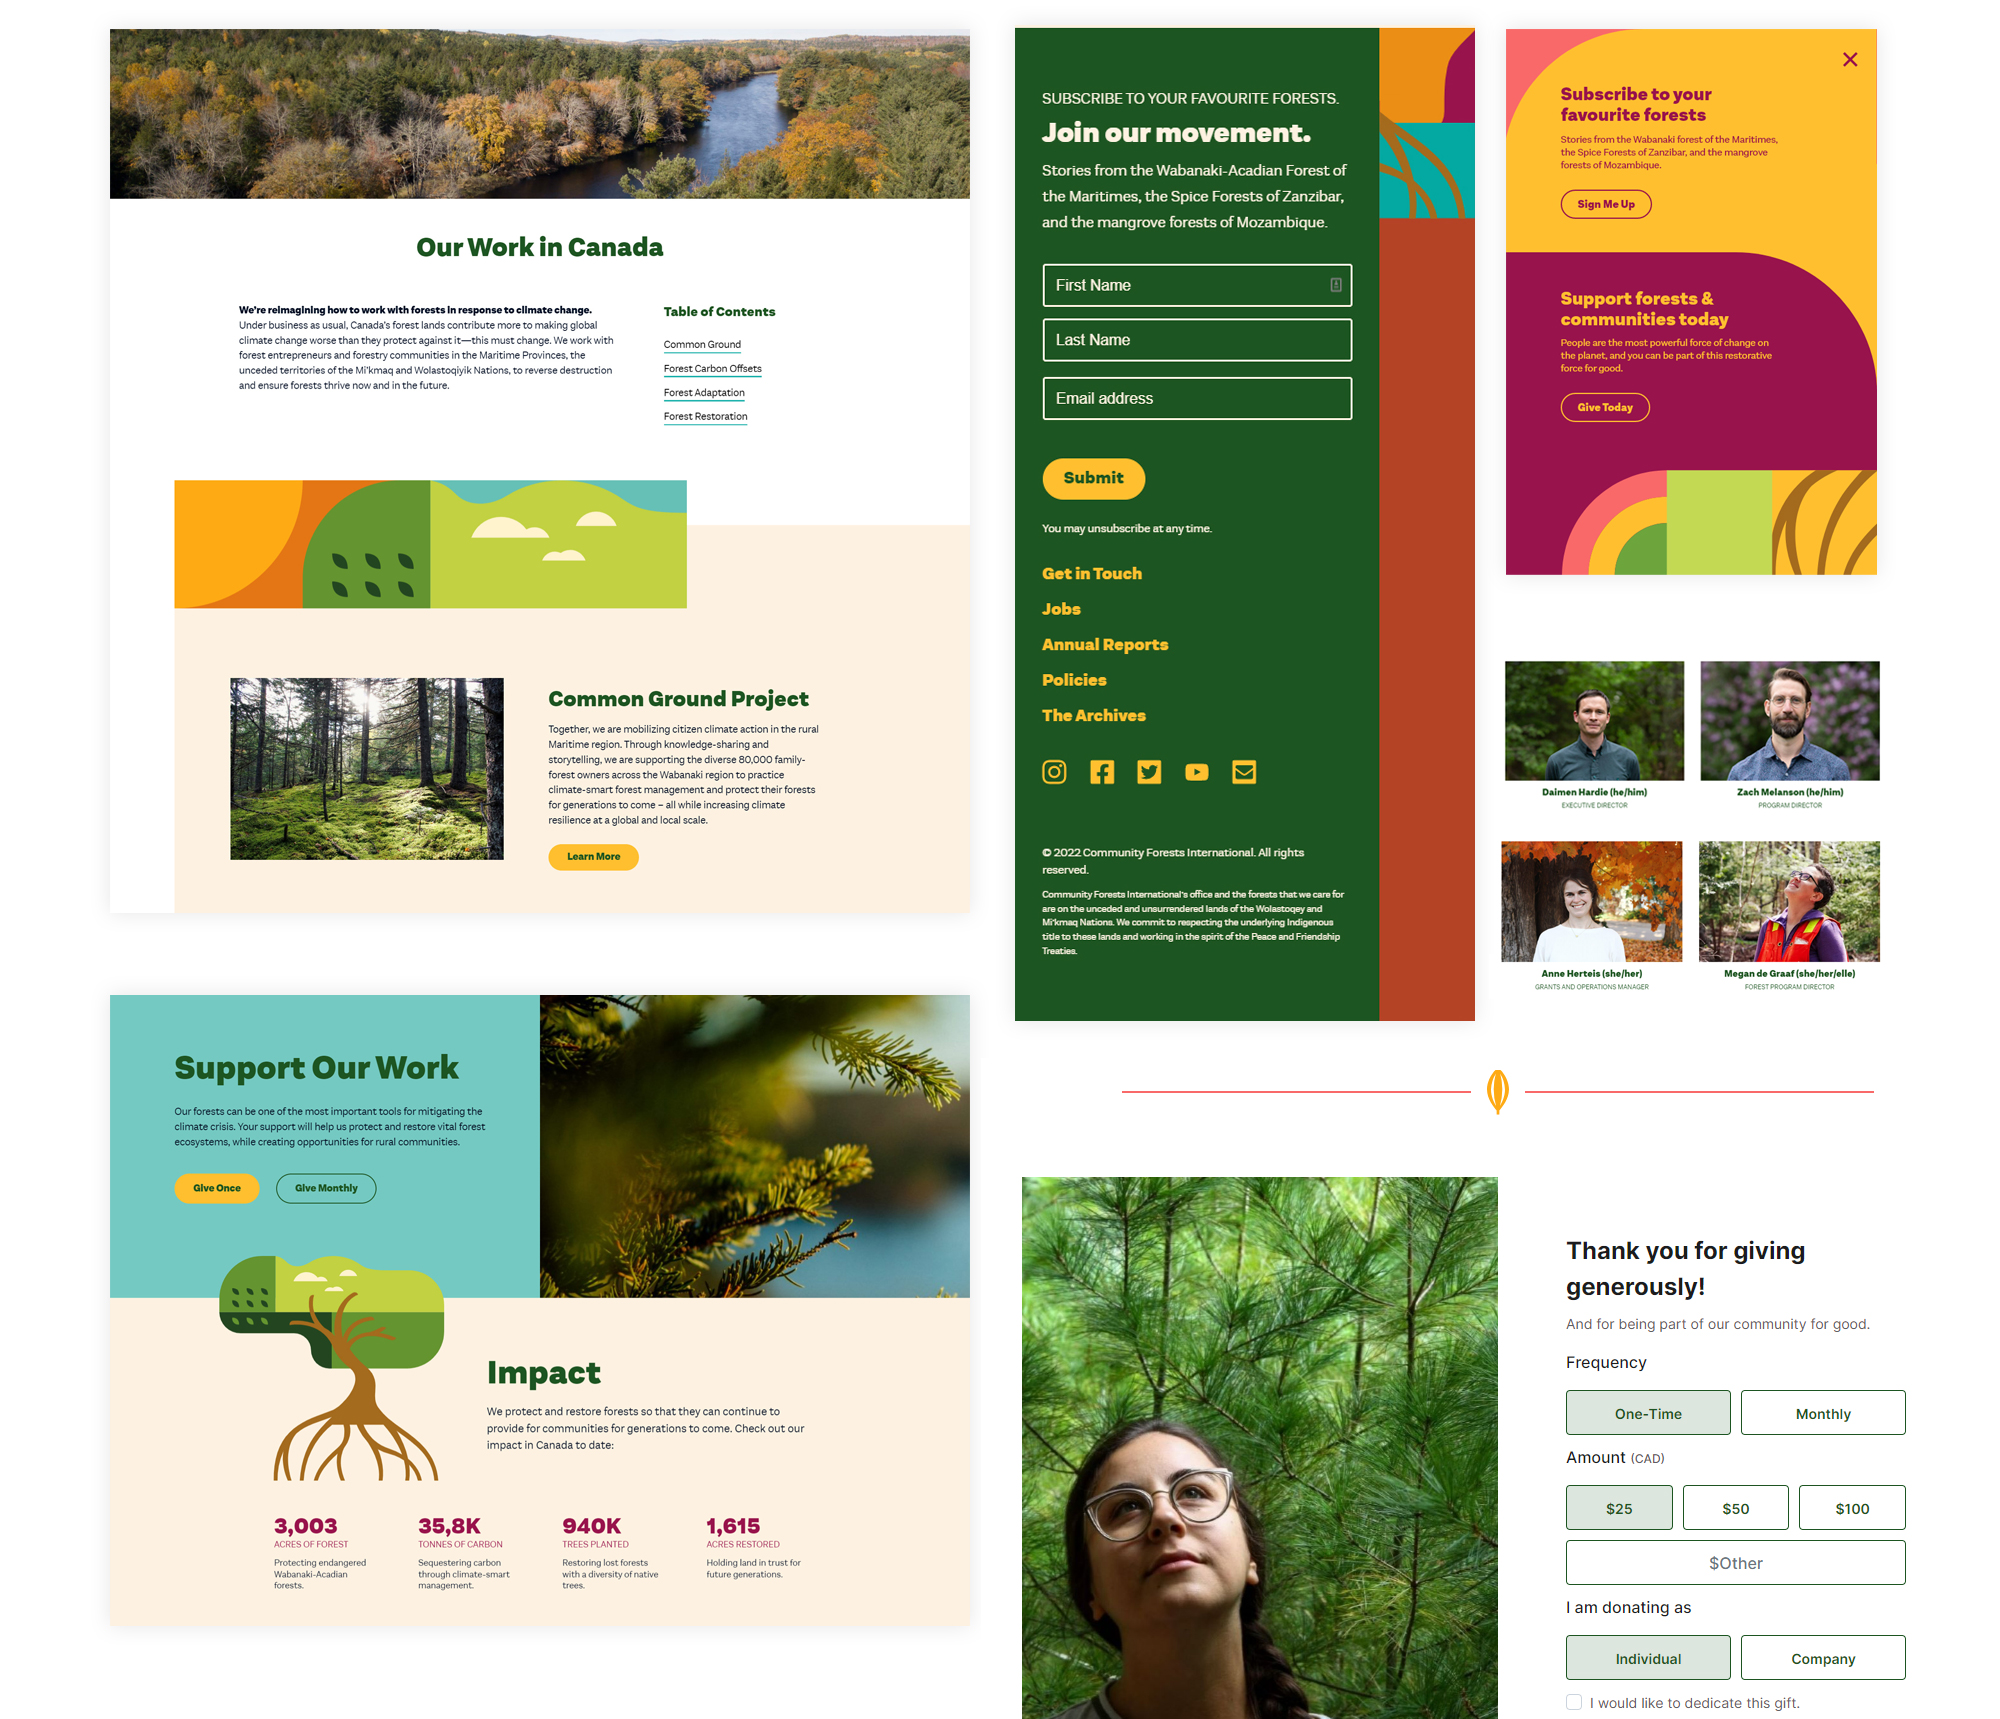
Task: Click Zach Melanson's staff photo
Action: (x=1790, y=721)
